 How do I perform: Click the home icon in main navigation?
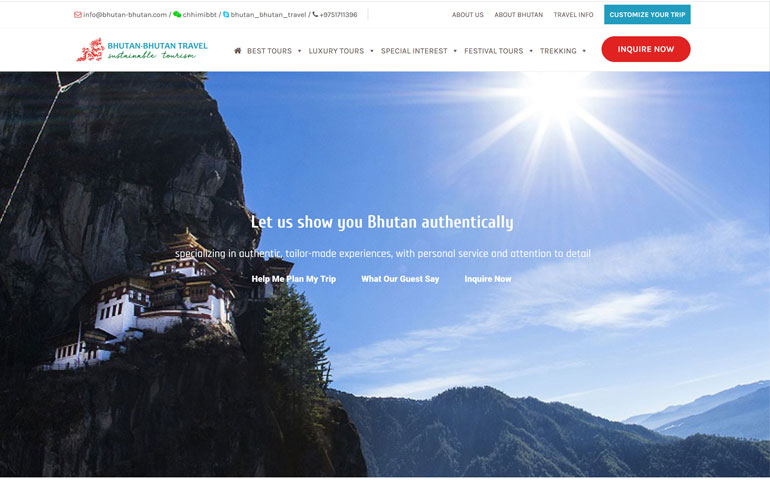click(238, 51)
